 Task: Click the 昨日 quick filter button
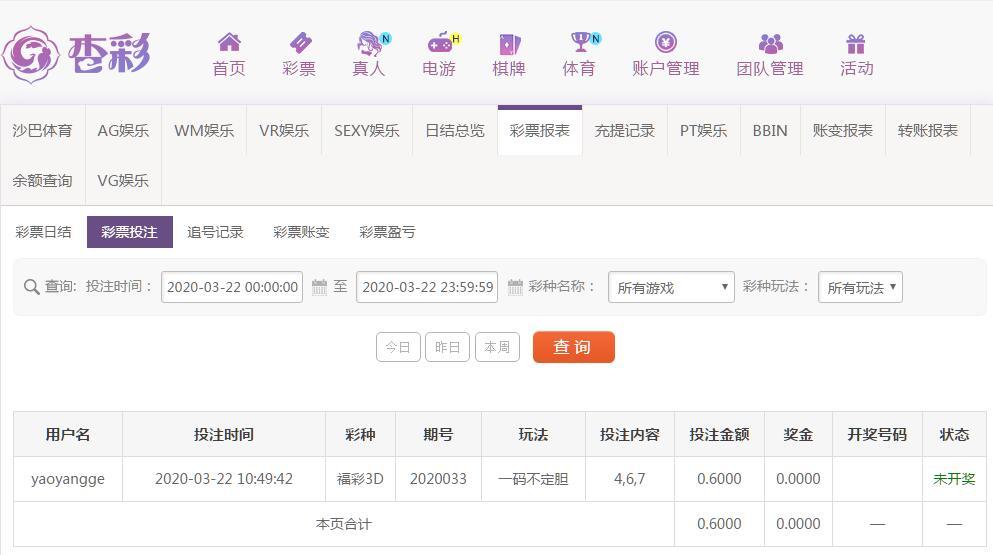click(x=447, y=347)
